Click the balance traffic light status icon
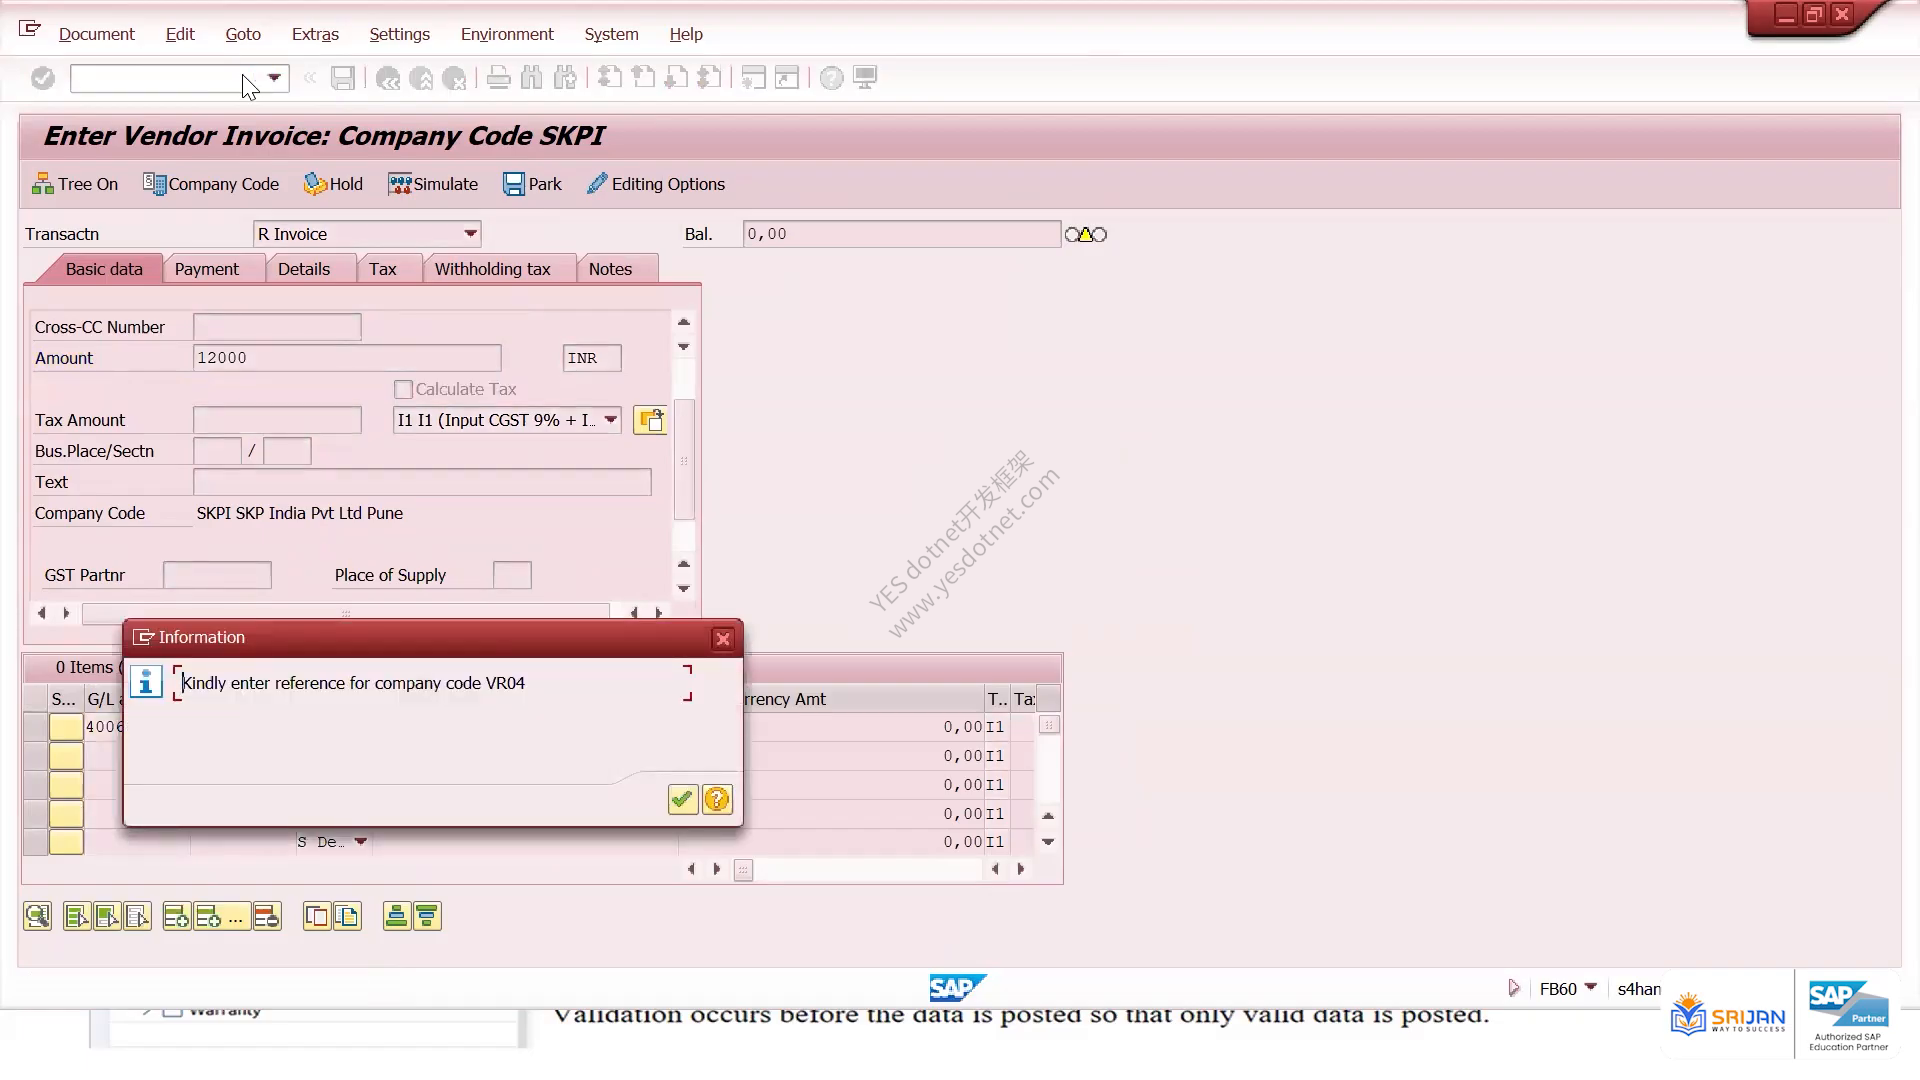This screenshot has width=1920, height=1080. tap(1086, 235)
